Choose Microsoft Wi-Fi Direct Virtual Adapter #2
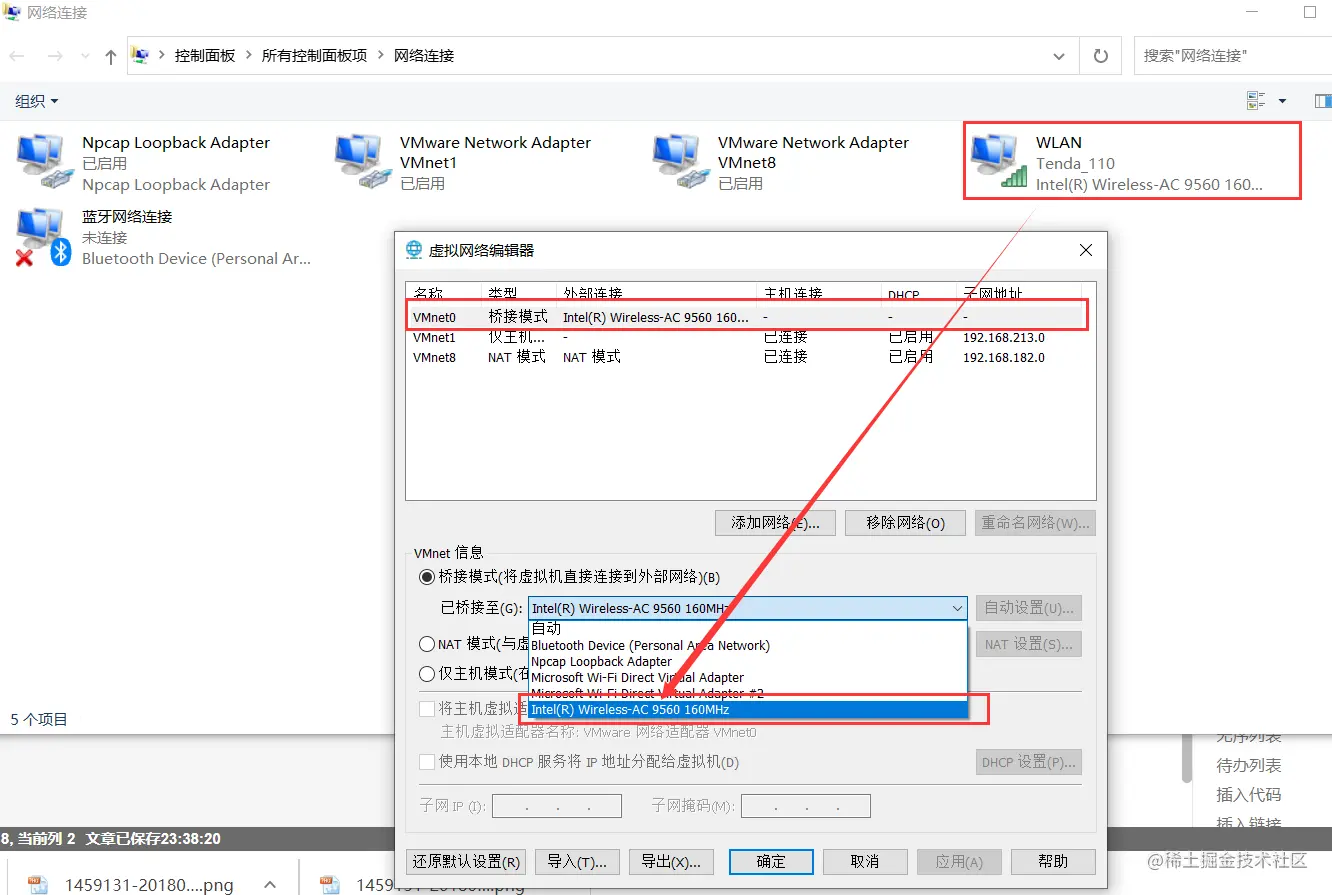 747,693
